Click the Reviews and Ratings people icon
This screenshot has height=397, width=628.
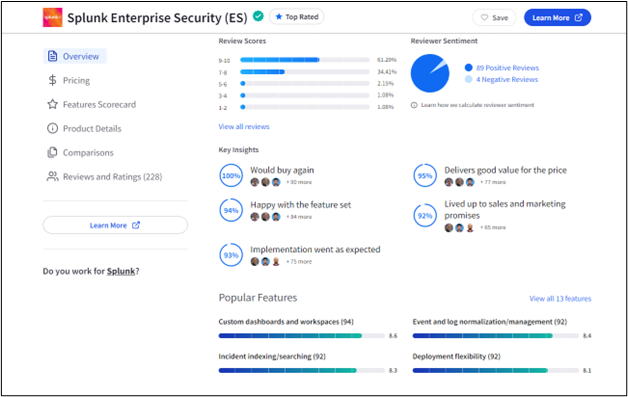[x=52, y=177]
